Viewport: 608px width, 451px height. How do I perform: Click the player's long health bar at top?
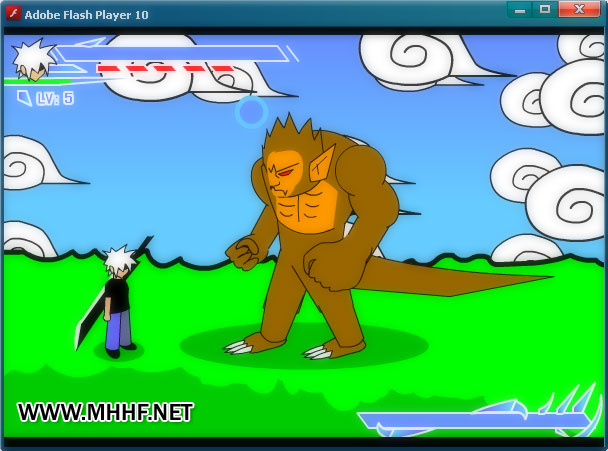point(170,53)
